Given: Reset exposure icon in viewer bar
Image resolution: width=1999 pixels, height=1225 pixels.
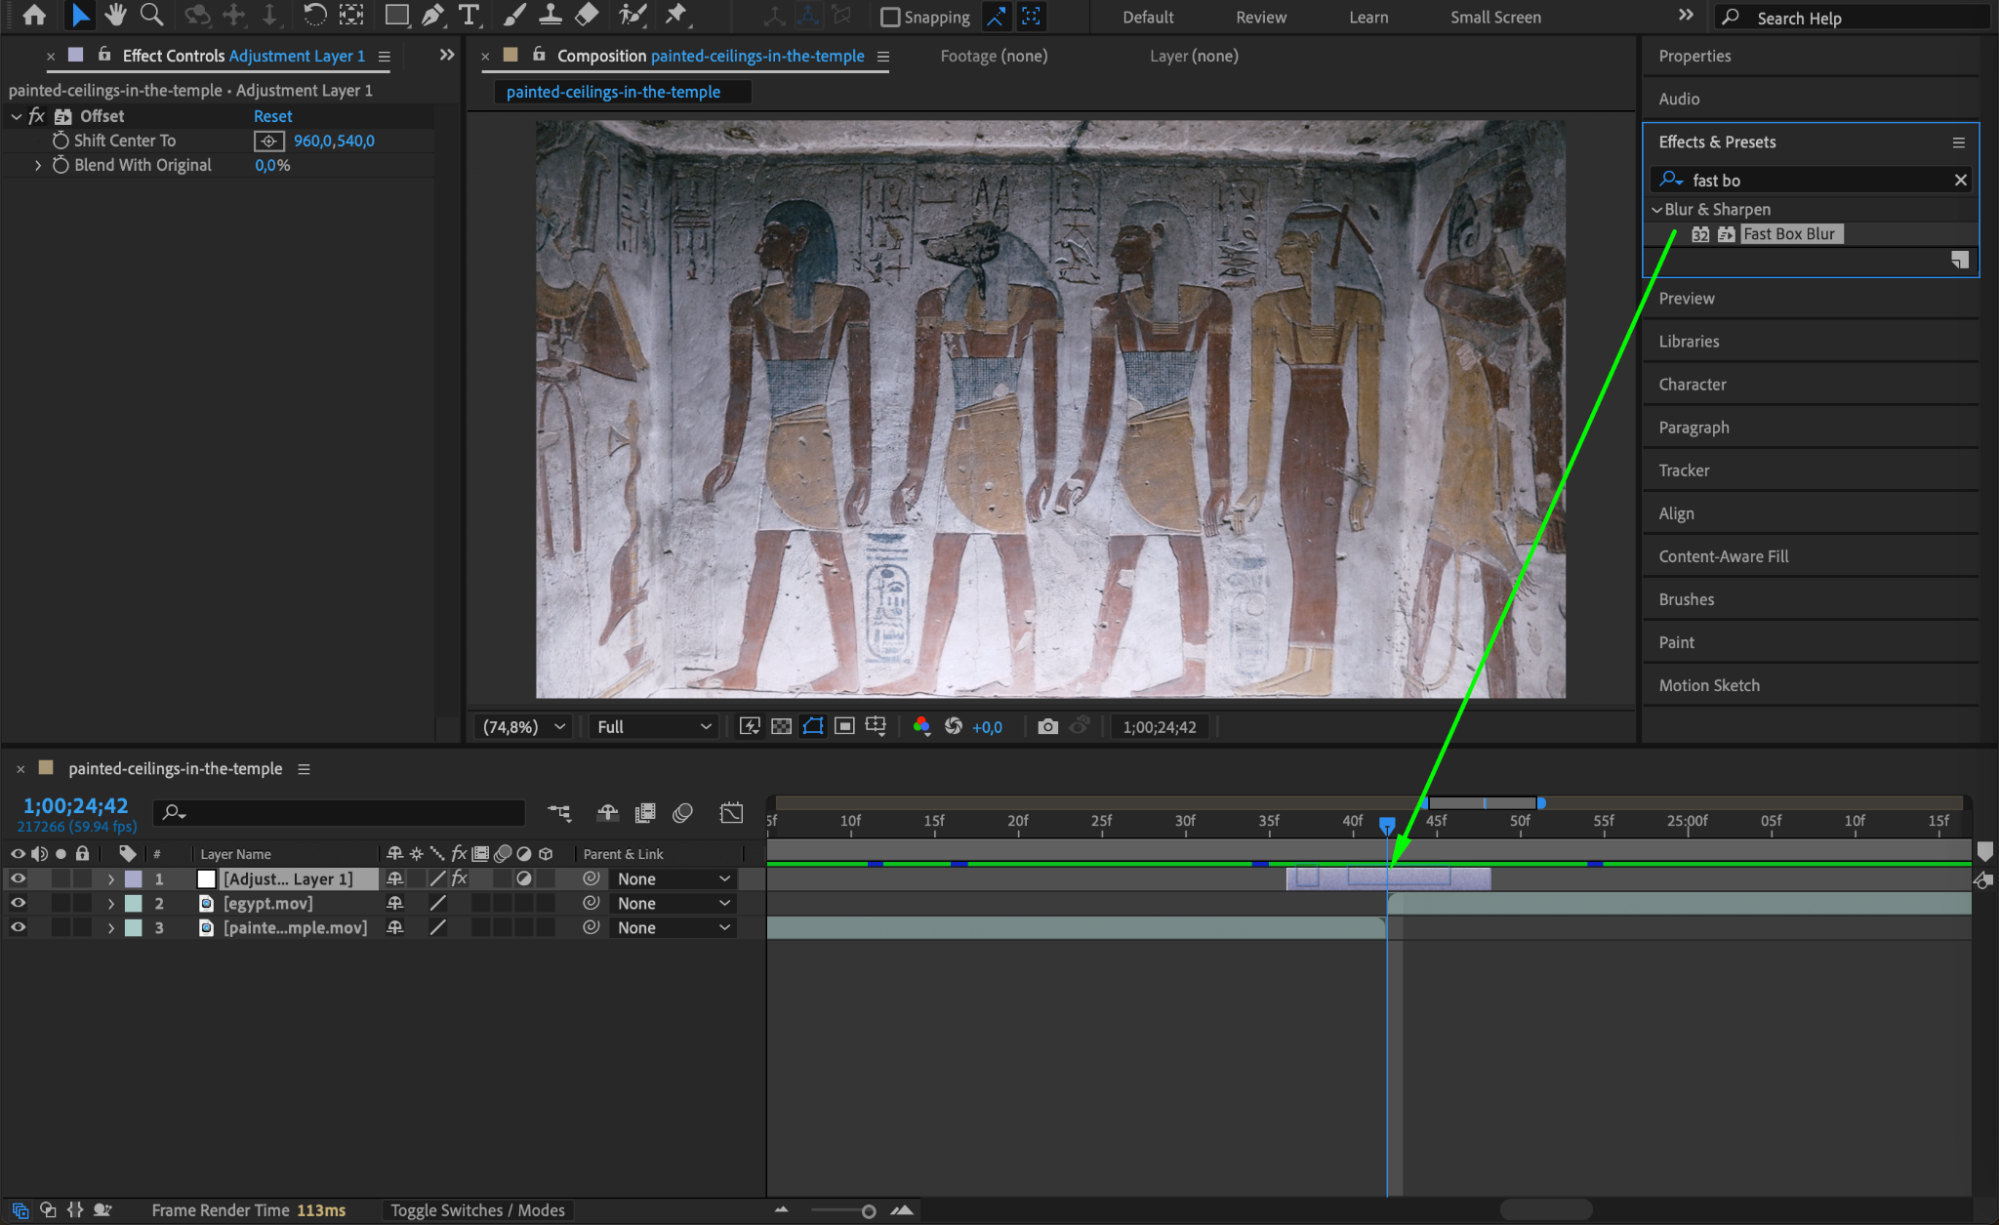Looking at the screenshot, I should pos(953,727).
